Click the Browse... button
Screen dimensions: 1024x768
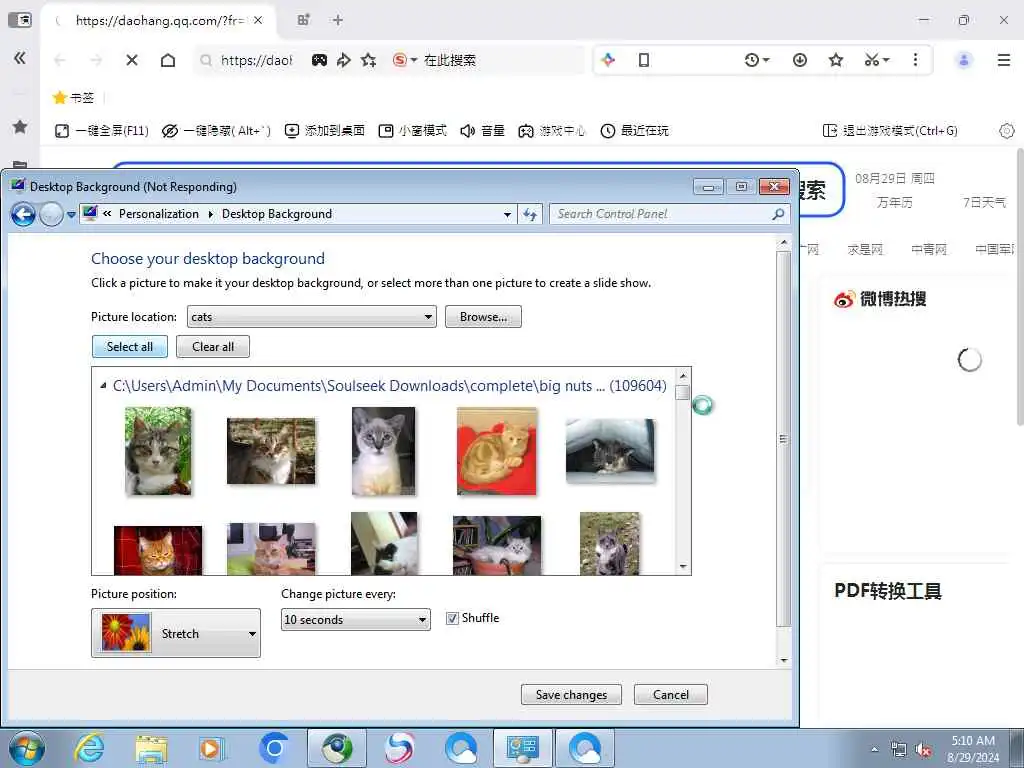[x=483, y=317]
